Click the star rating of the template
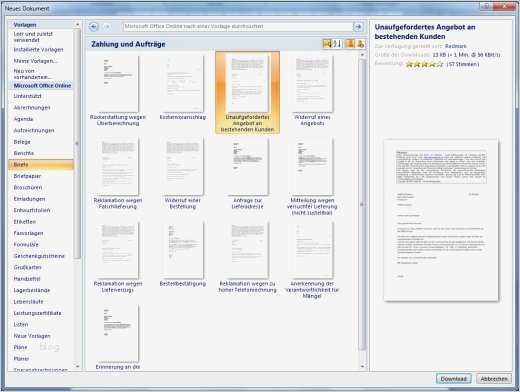 tap(424, 64)
